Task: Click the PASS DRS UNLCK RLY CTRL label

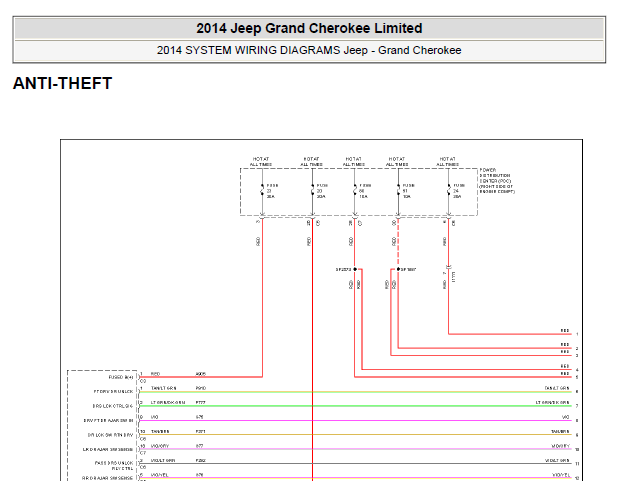Action: click(114, 465)
